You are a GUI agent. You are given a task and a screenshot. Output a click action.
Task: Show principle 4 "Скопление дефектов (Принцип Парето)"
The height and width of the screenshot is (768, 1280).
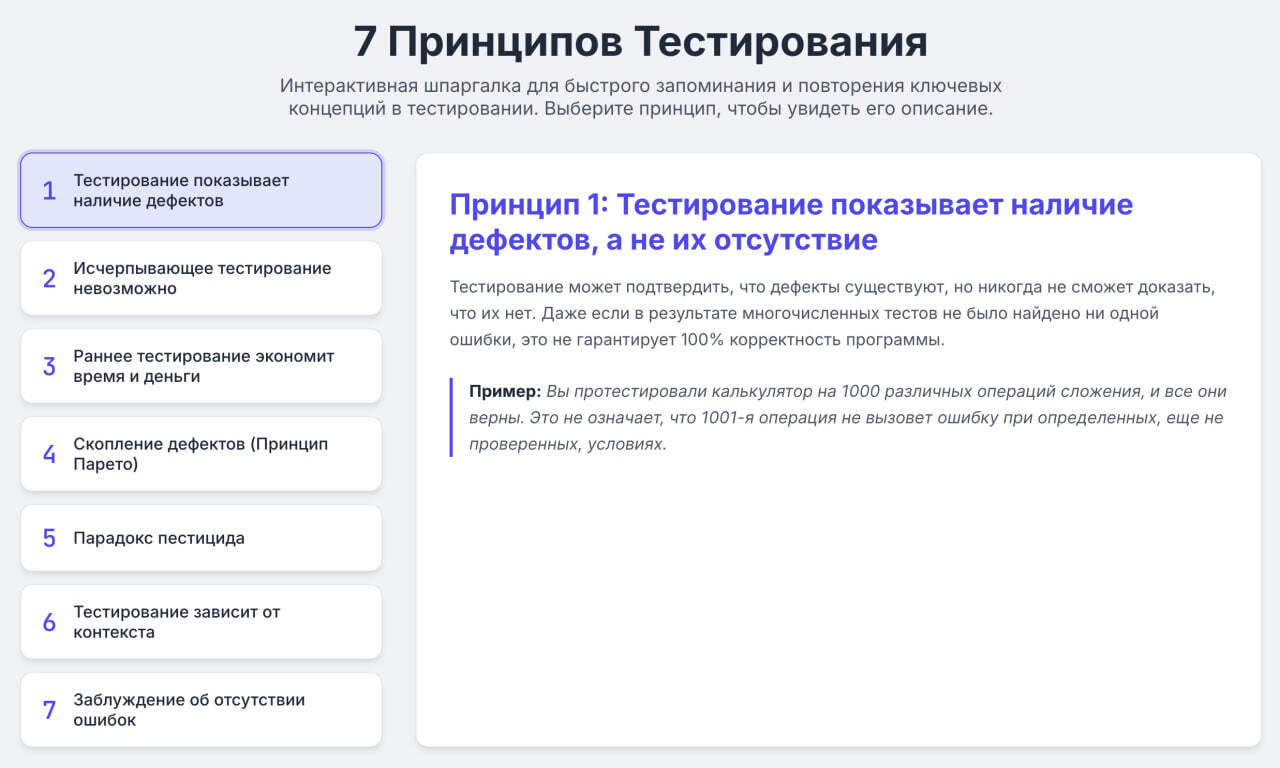click(201, 454)
